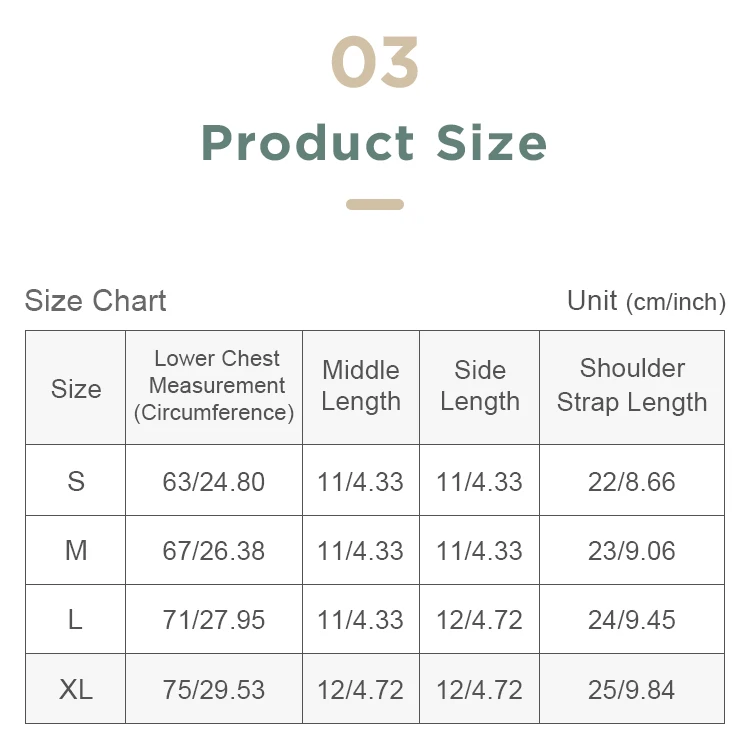Screen dimensions: 750x751
Task: Select the Side Length column header
Action: (x=479, y=386)
